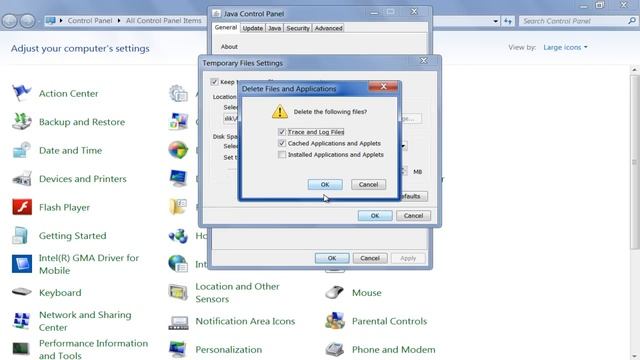Open the Action Center flag icon
This screenshot has height=360, width=640.
tap(21, 93)
